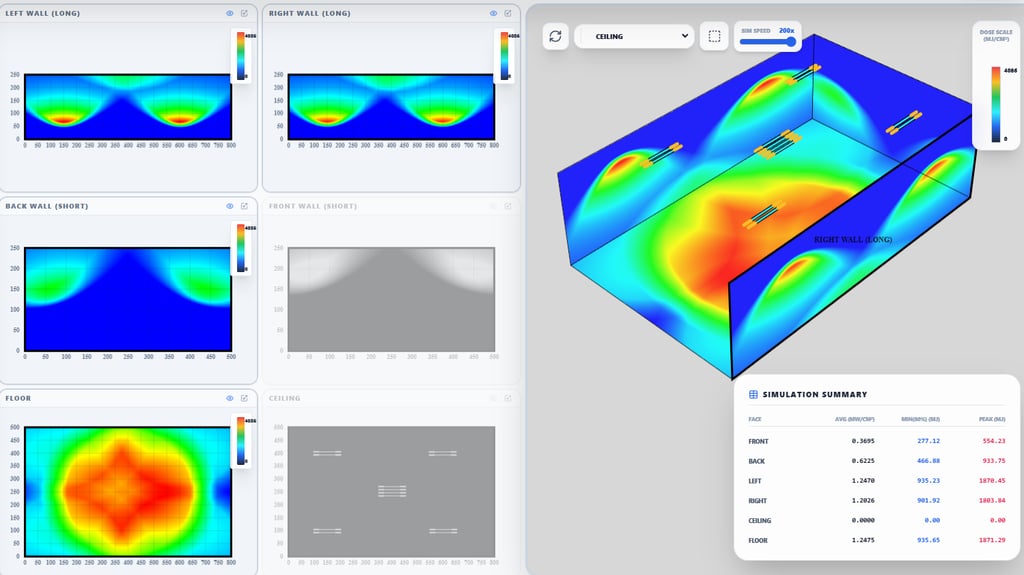Click Ceiling average value 0.0000
This screenshot has height=575, width=1024.
[863, 521]
